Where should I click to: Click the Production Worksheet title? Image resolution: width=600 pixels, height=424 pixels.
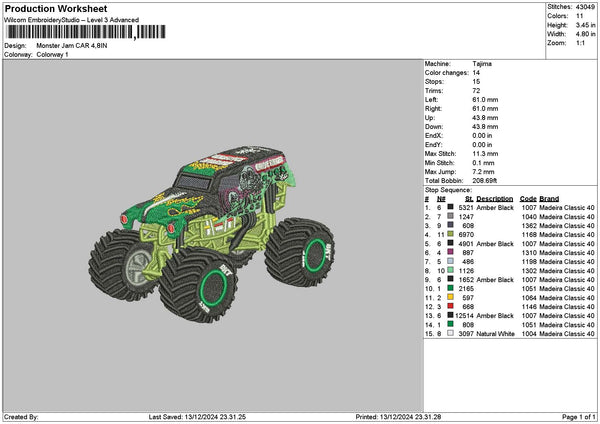[x=56, y=8]
